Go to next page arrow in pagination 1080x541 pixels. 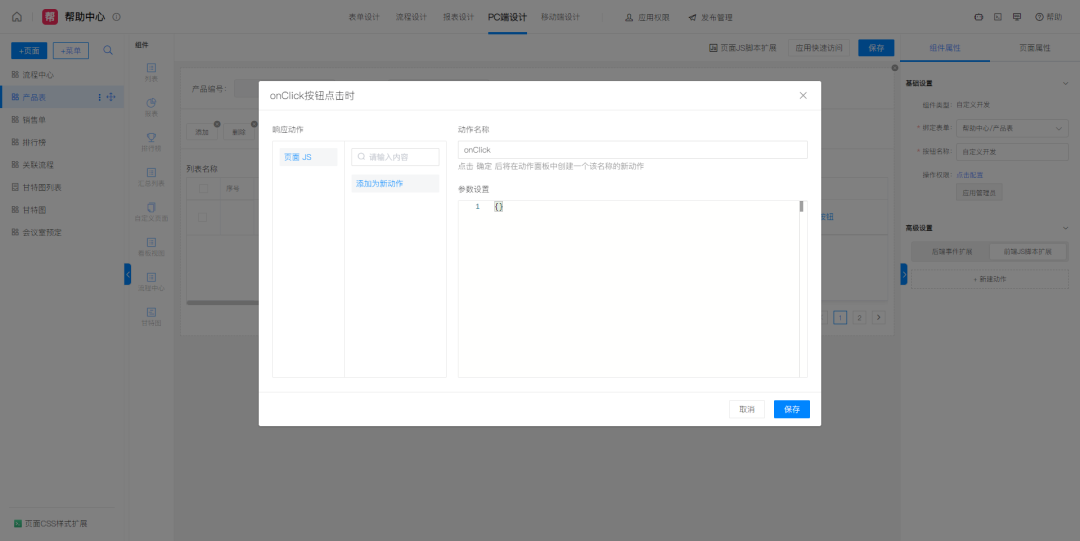click(x=879, y=317)
